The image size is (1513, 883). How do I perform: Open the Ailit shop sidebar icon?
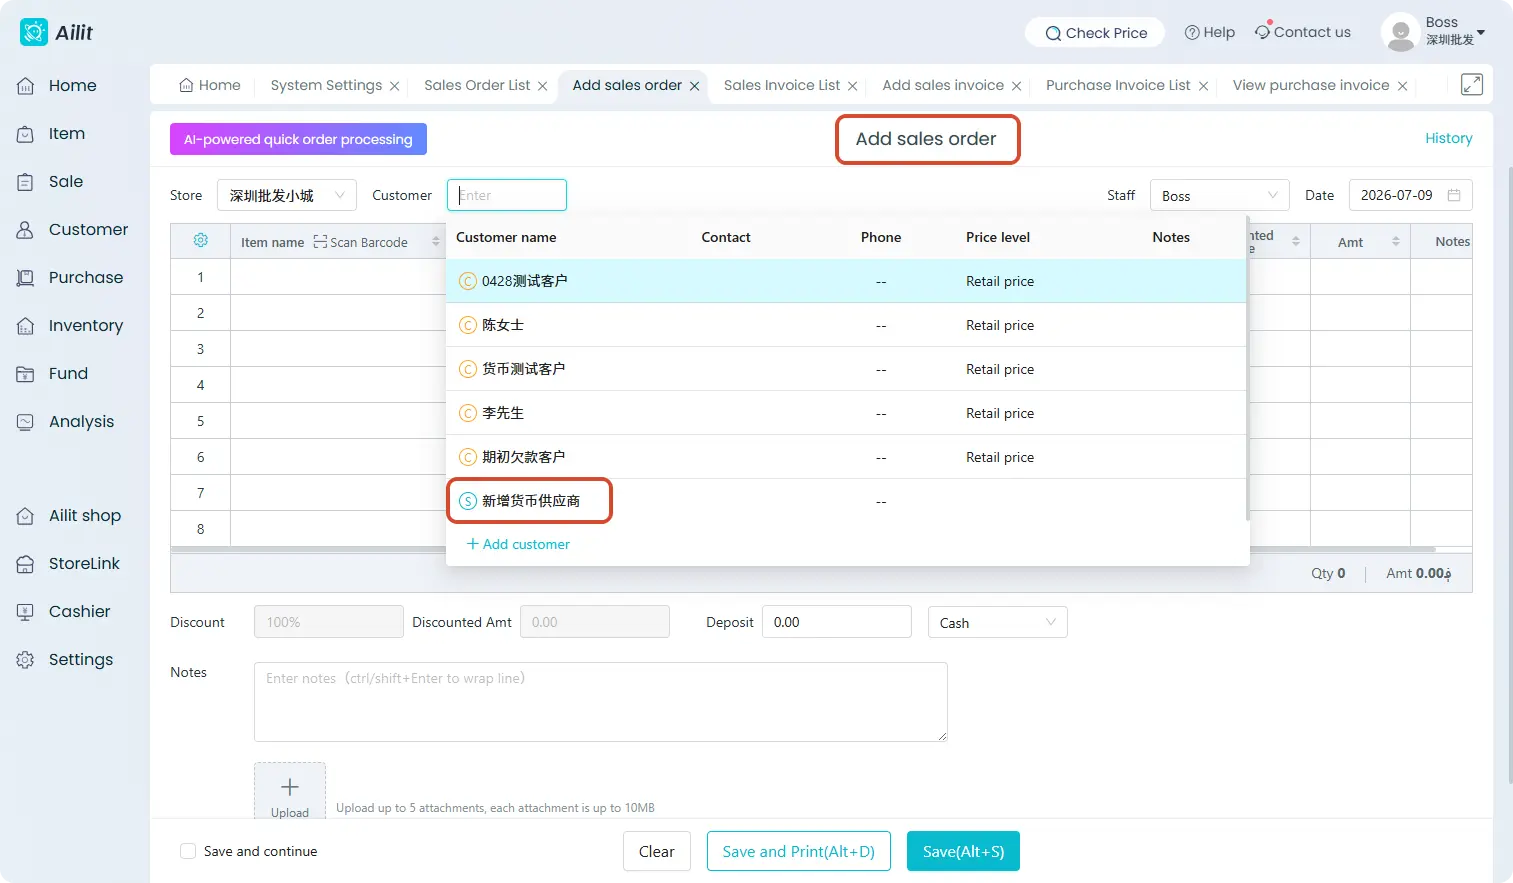tap(26, 516)
